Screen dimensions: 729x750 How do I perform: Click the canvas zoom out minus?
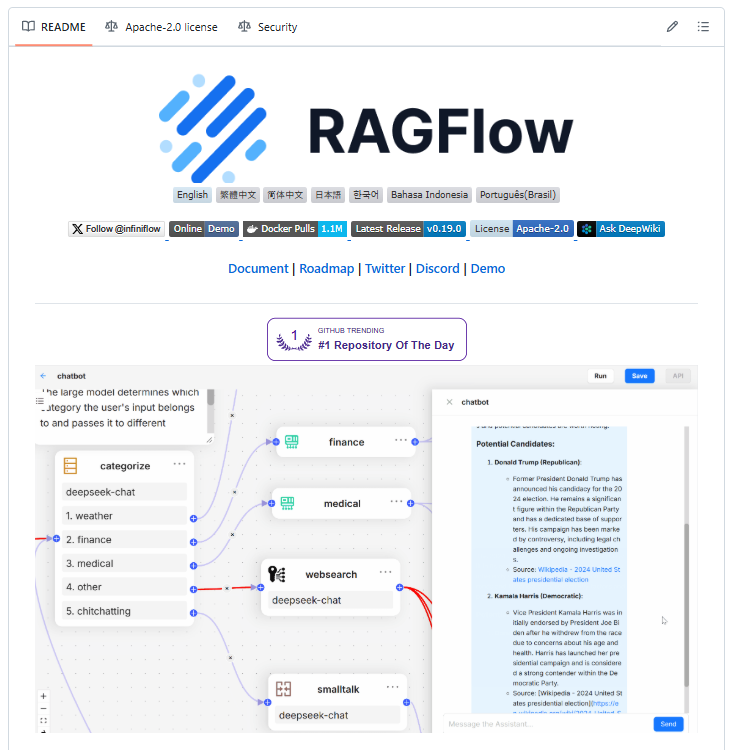43,708
